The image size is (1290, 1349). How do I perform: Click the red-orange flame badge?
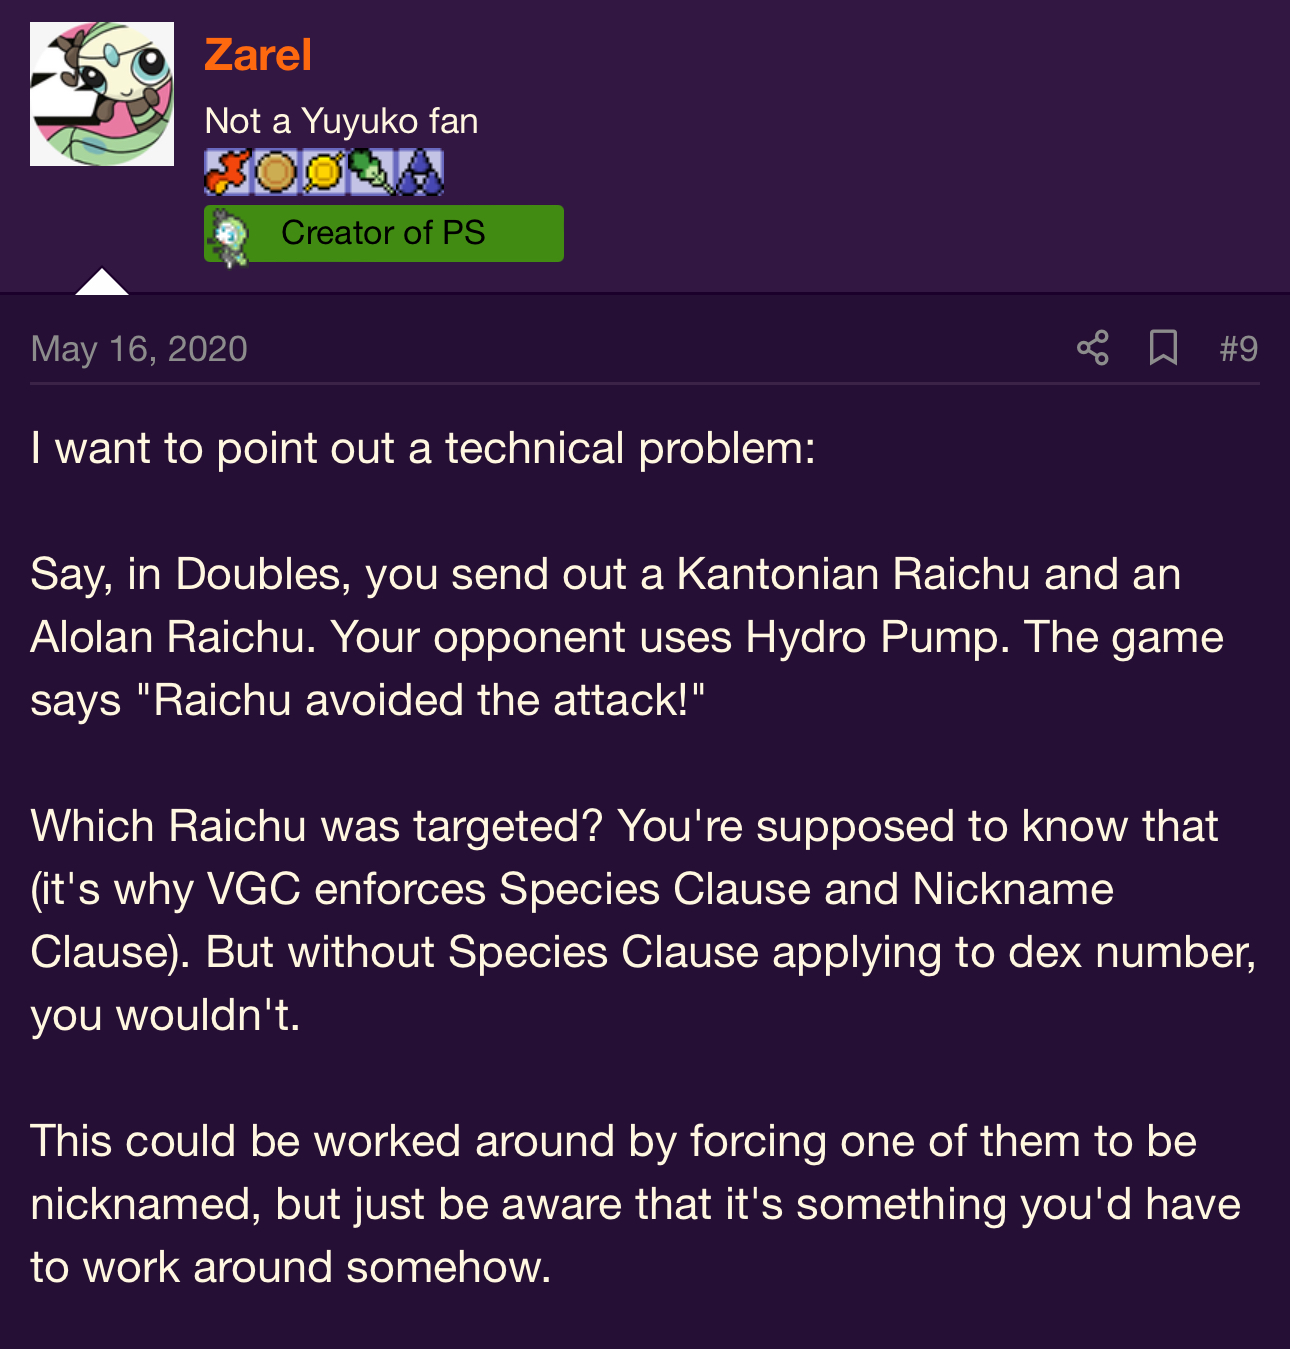[227, 172]
